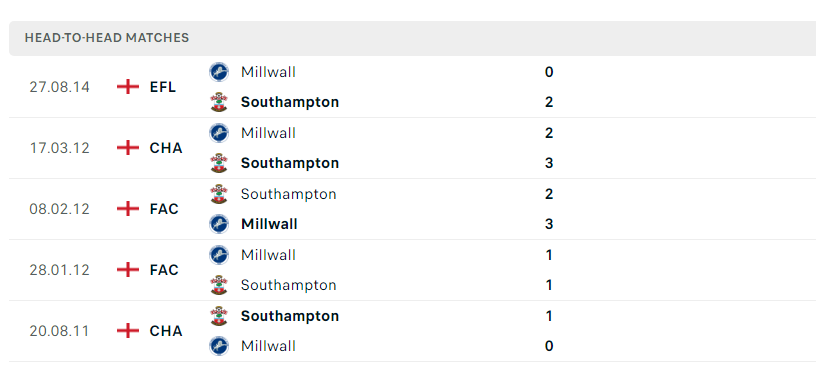Click England flag beside EFL label
The image size is (816, 368).
(x=128, y=87)
